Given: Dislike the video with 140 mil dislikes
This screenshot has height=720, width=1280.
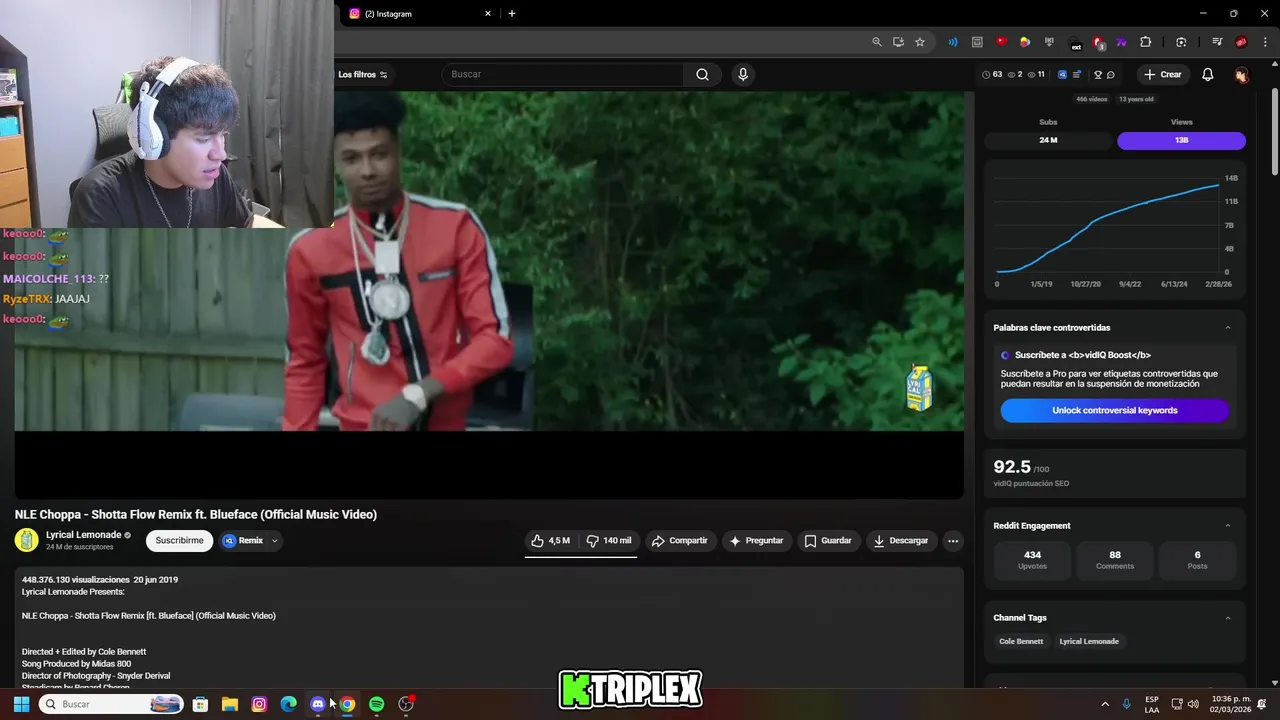Looking at the screenshot, I should (609, 541).
